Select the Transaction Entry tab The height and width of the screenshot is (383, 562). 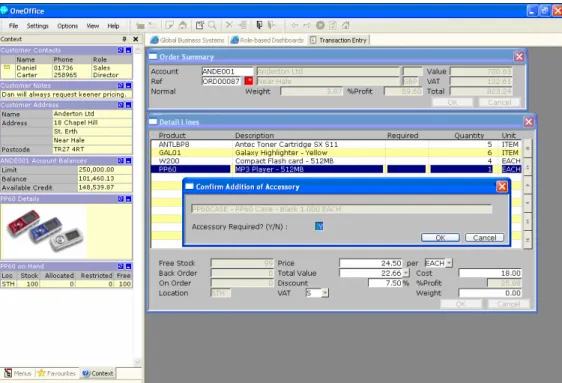point(339,40)
